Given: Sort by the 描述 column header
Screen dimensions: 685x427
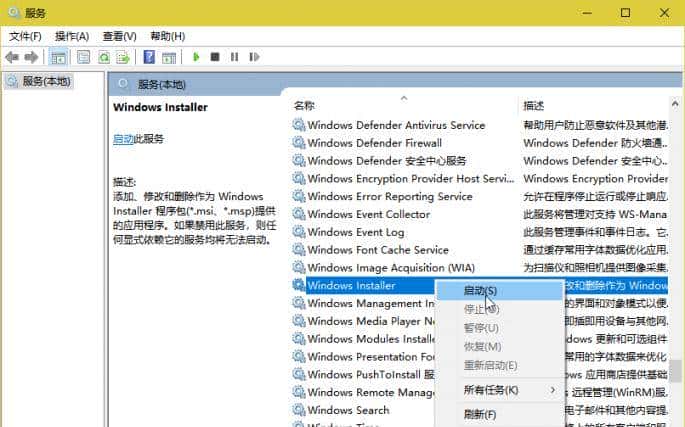Looking at the screenshot, I should click(534, 106).
